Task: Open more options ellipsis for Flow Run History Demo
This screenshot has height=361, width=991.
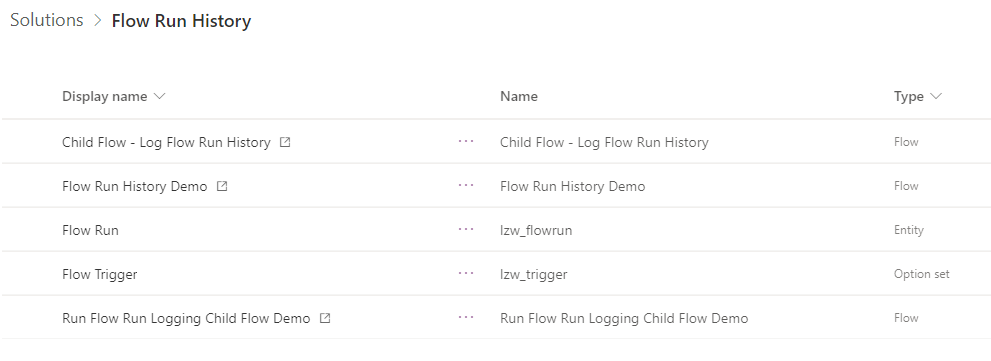Action: 466,186
